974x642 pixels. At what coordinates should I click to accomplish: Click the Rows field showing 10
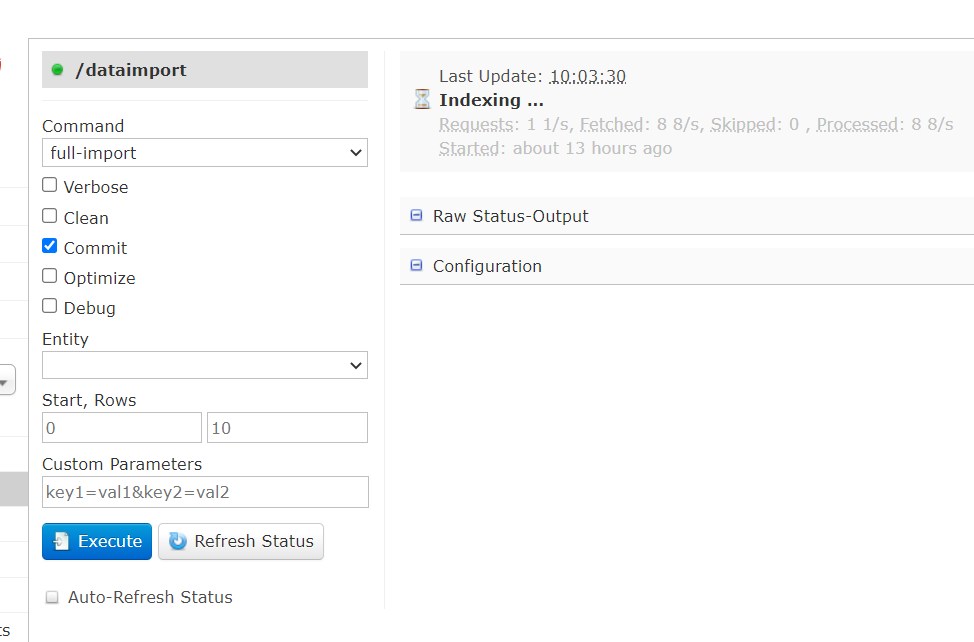(287, 428)
